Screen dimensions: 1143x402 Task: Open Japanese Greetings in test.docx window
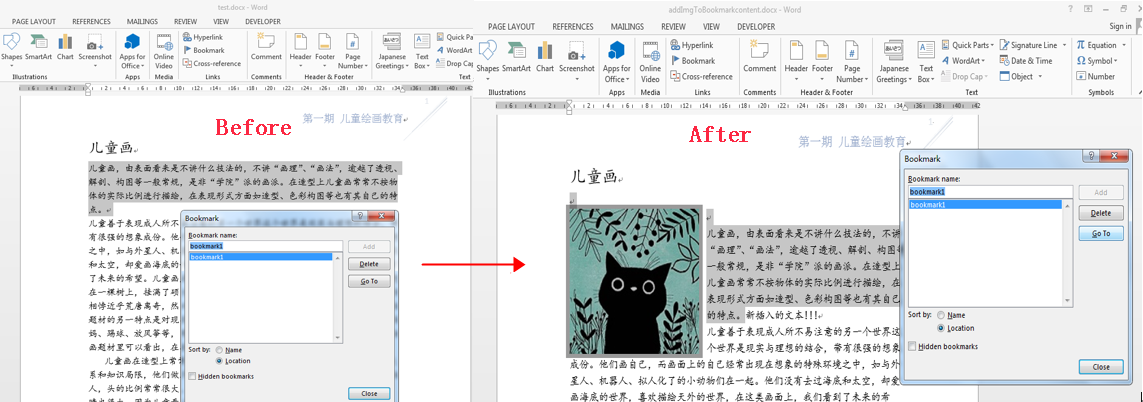pos(391,51)
